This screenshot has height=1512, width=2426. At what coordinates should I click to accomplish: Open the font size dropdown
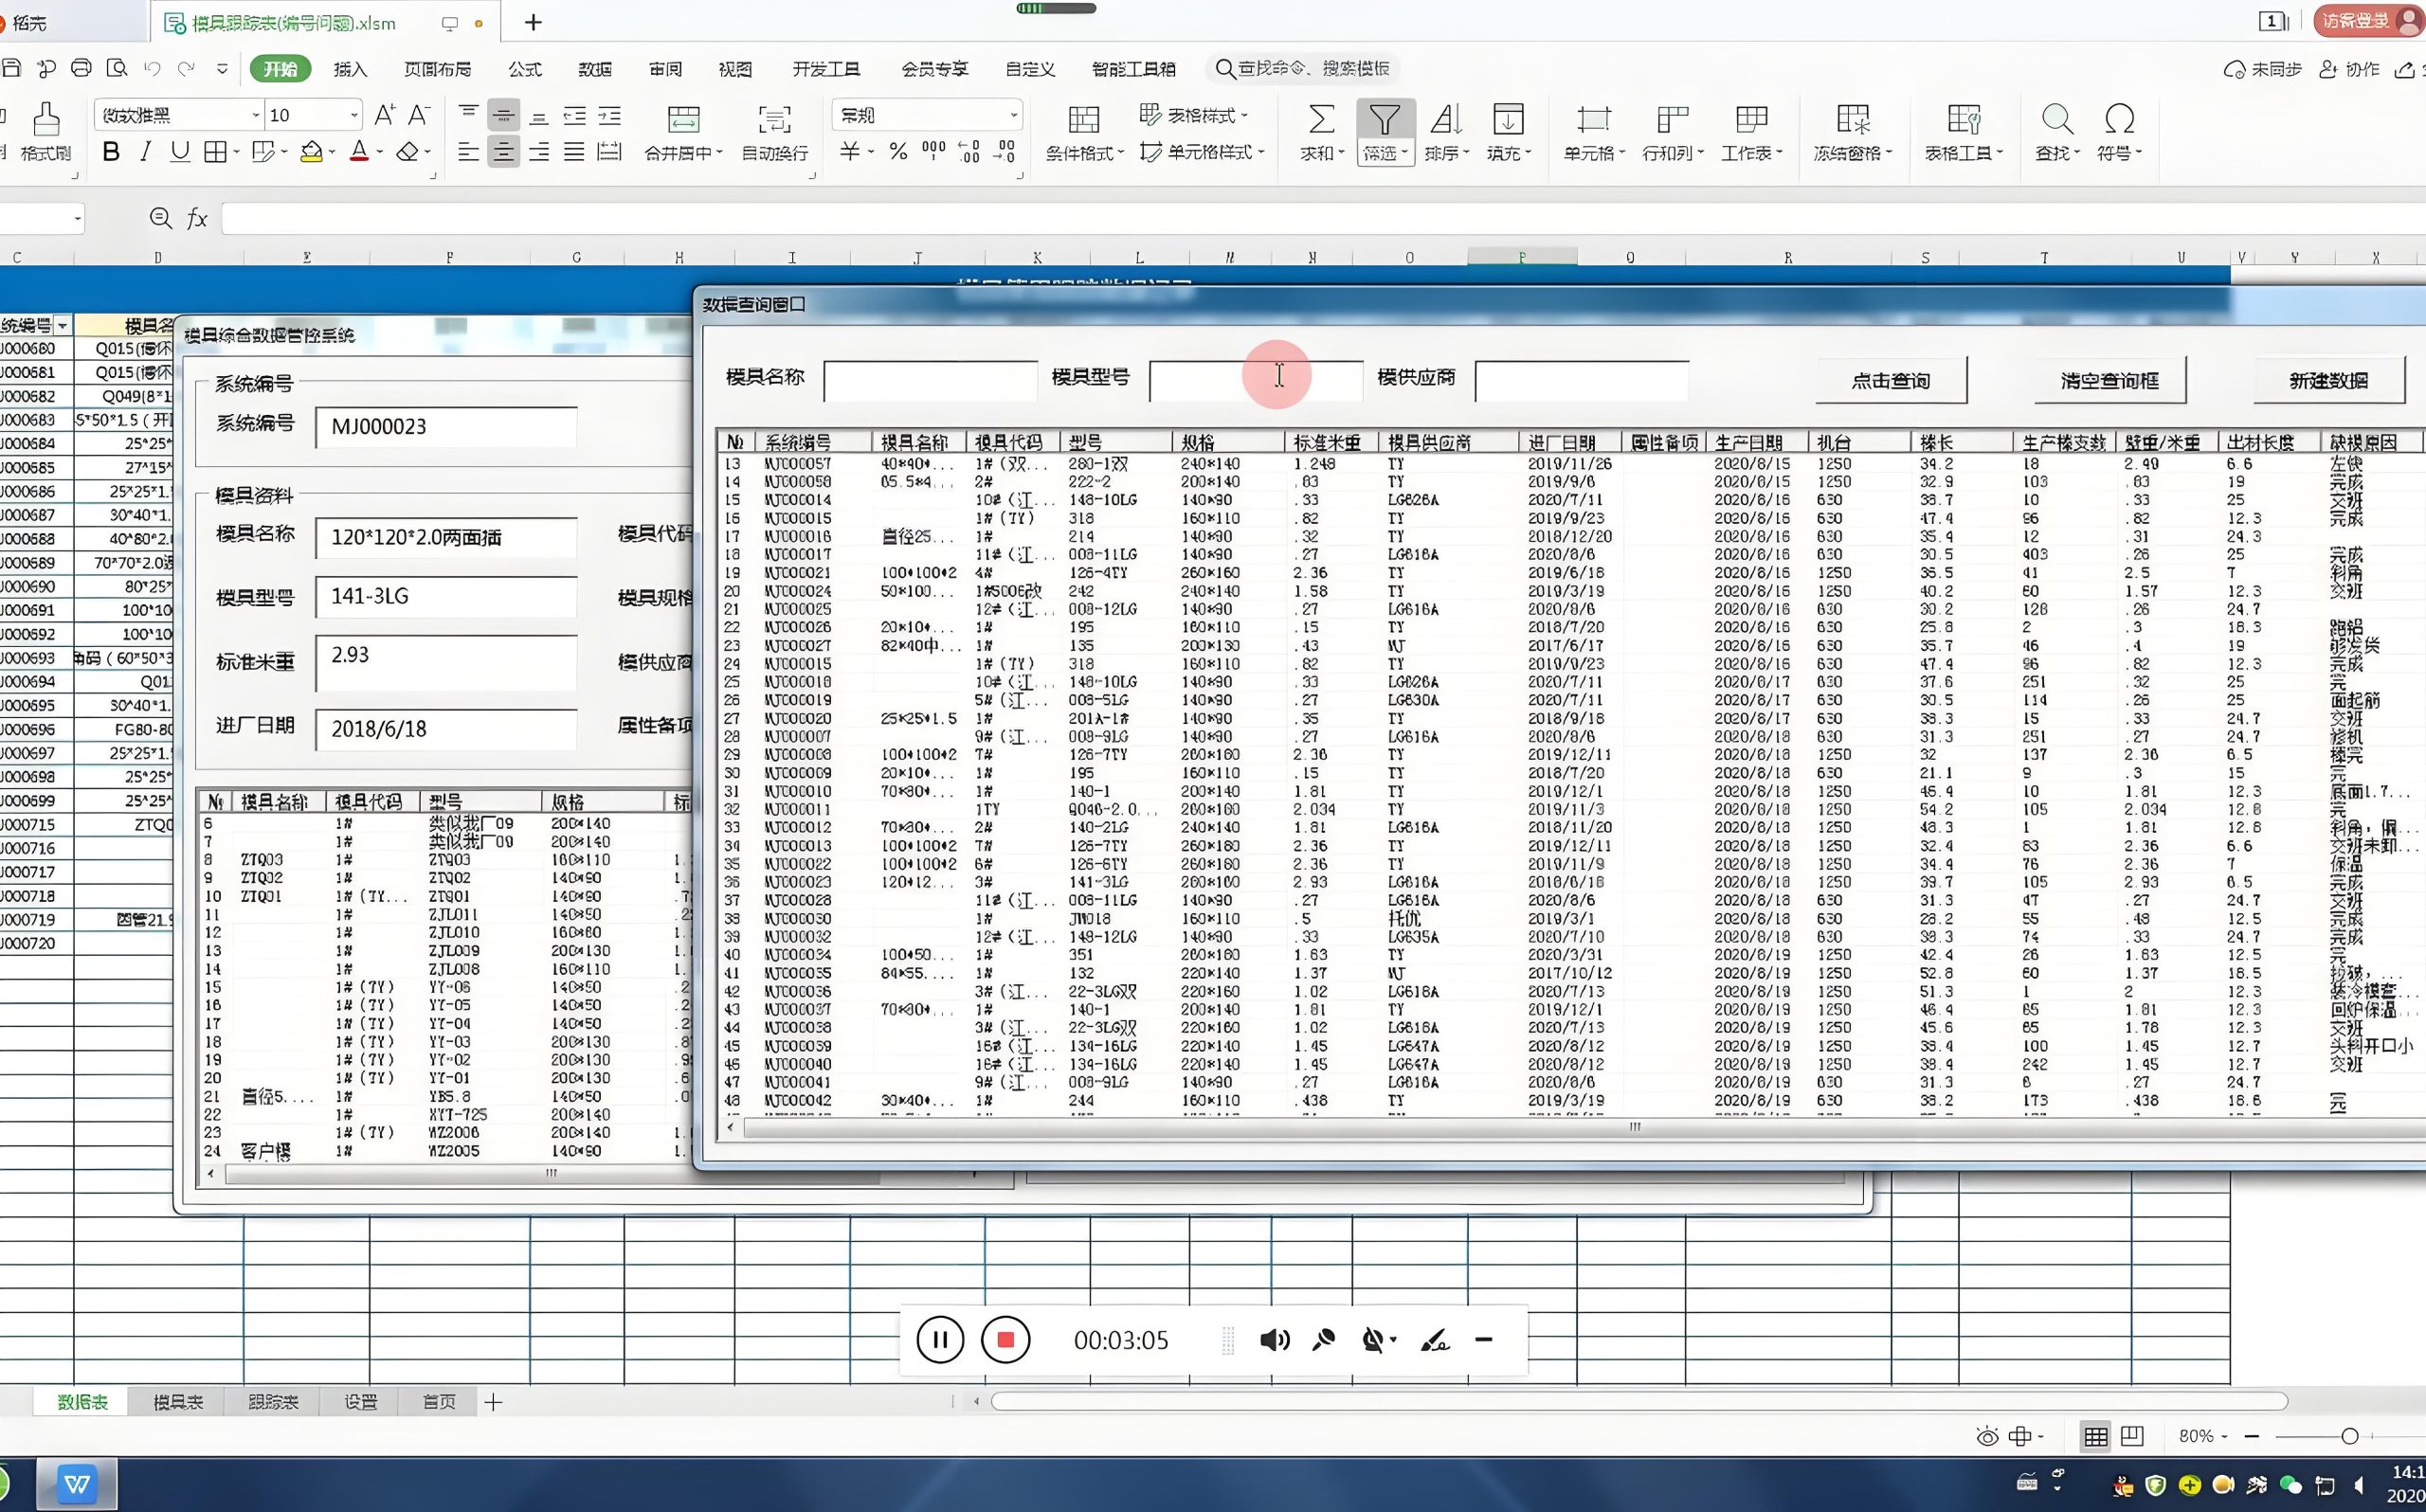[353, 116]
